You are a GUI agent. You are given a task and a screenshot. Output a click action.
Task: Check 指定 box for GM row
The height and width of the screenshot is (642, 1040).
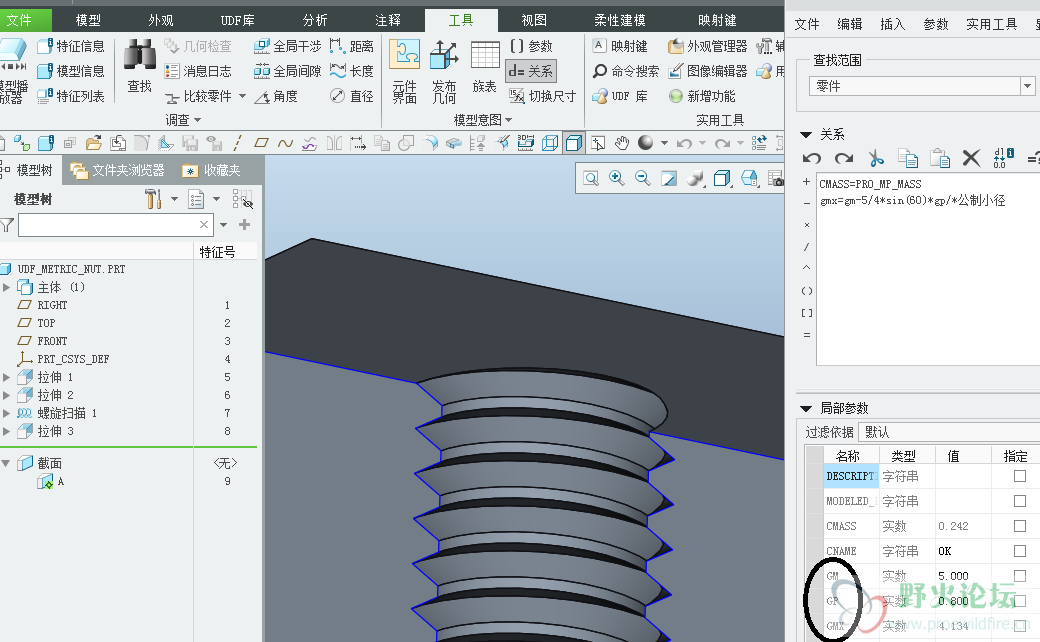pyautogui.click(x=1020, y=576)
